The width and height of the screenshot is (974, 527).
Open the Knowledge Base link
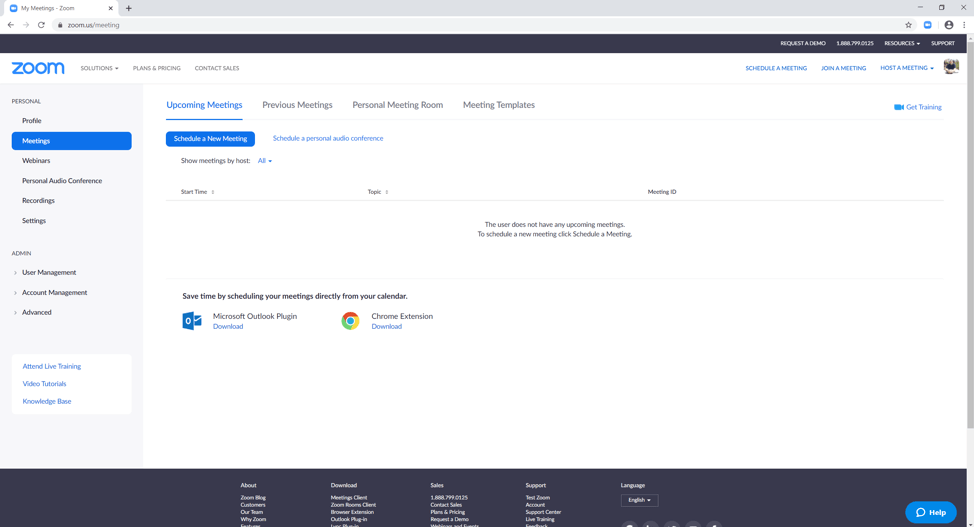click(47, 401)
